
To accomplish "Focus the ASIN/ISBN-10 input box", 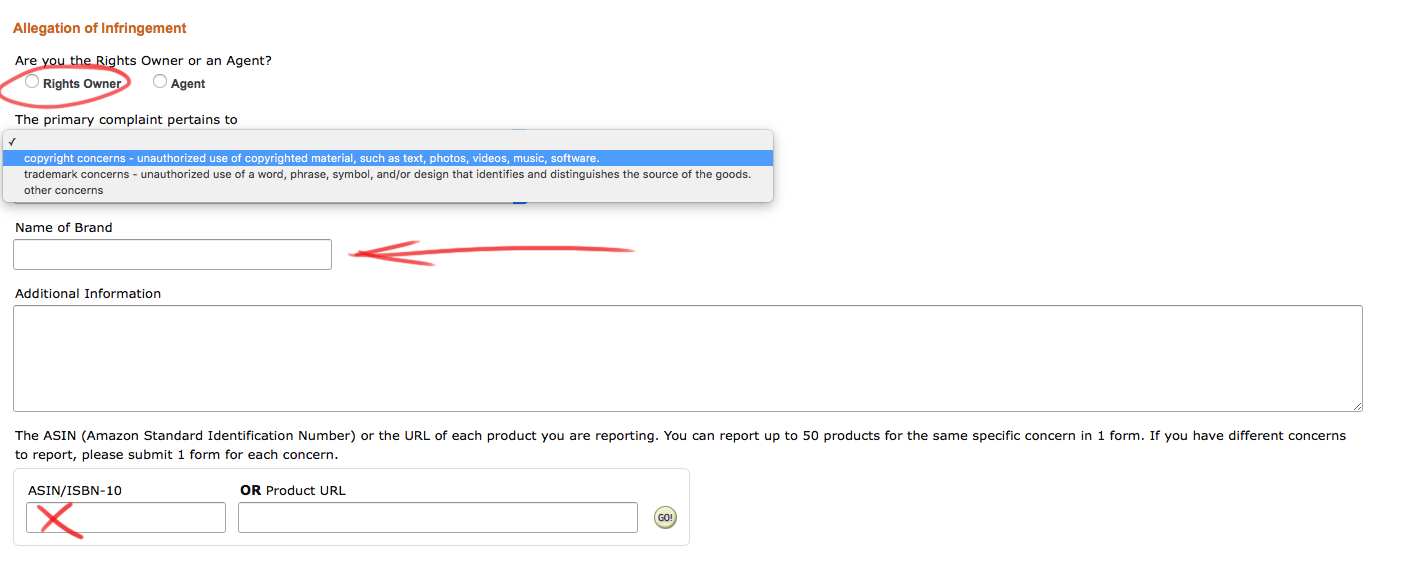I will tap(126, 517).
